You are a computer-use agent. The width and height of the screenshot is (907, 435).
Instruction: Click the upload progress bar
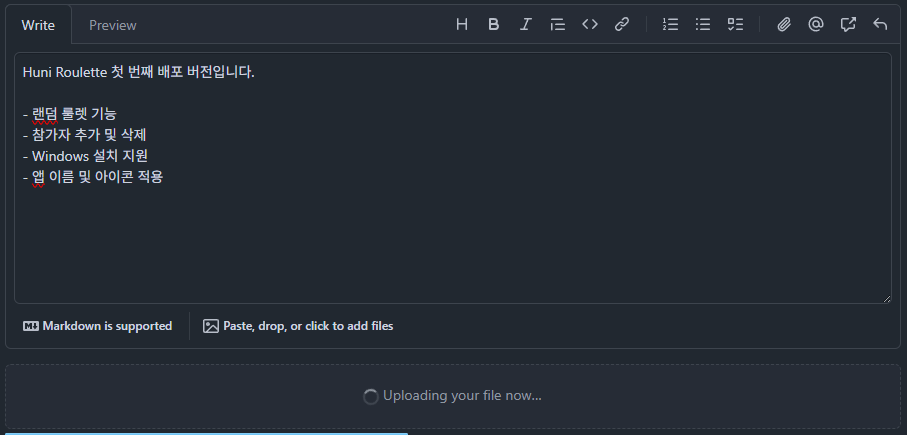click(x=207, y=433)
